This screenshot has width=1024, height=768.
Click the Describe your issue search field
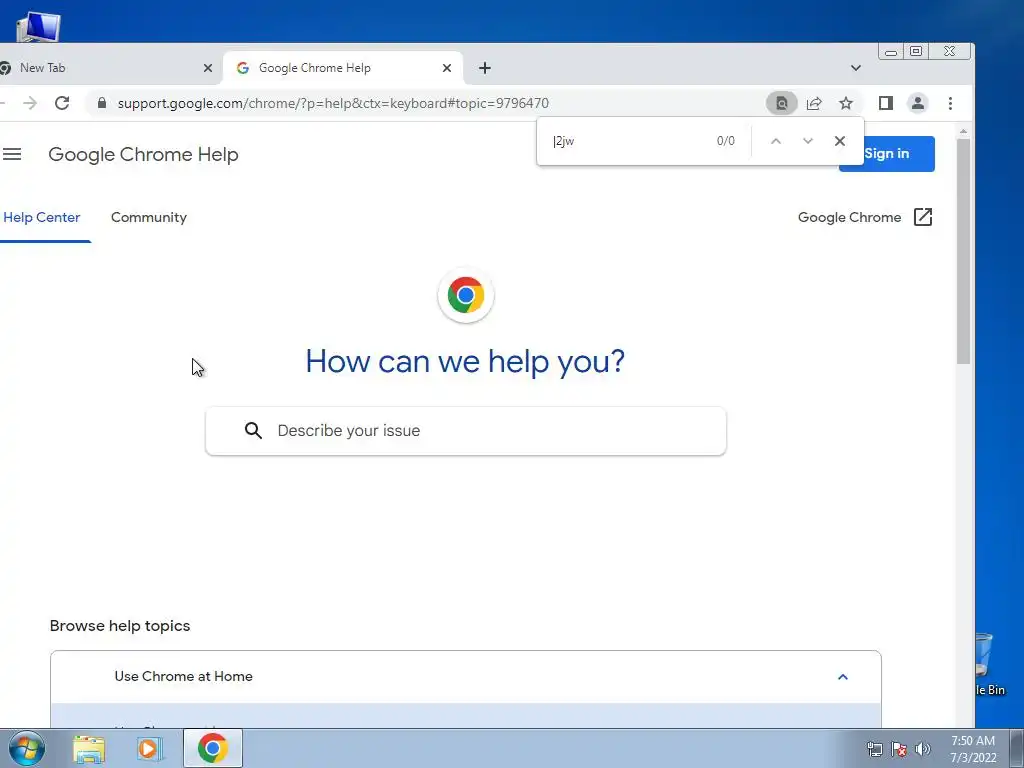coord(466,431)
